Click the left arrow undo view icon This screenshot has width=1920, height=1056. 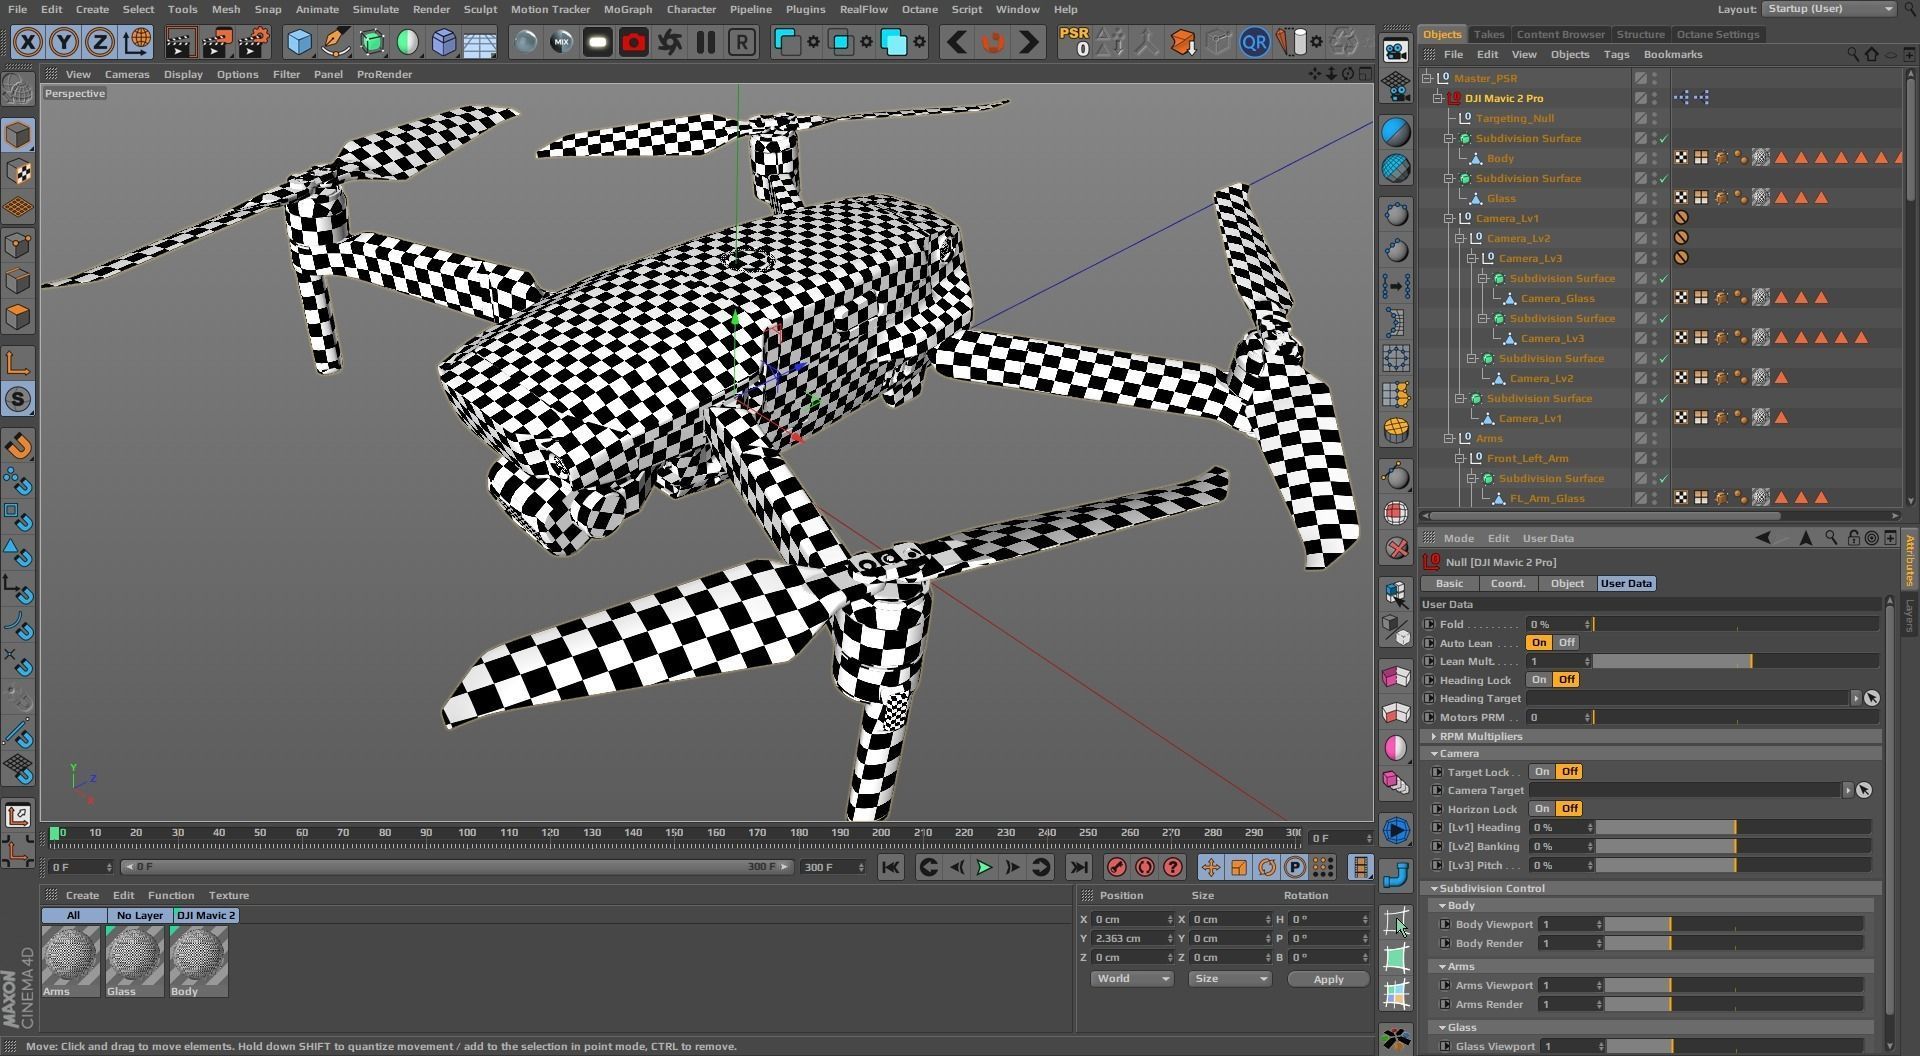coord(956,42)
